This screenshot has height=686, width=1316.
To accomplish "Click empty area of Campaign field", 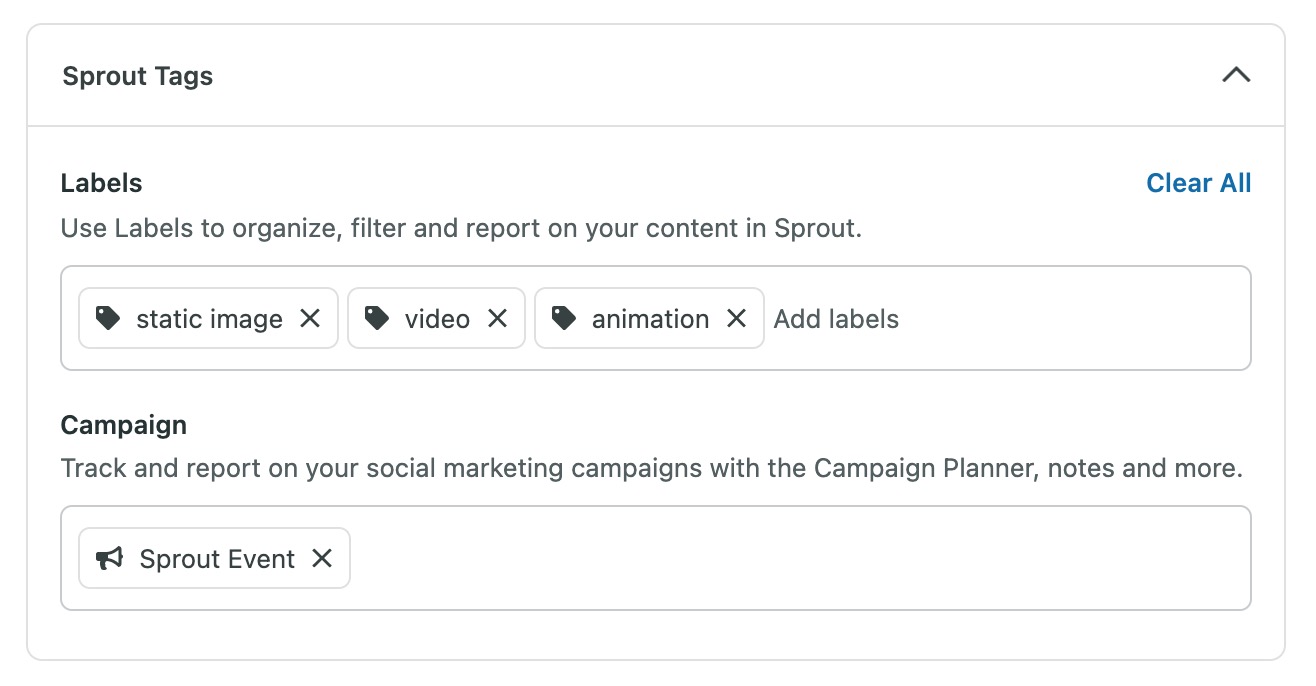I will 800,558.
